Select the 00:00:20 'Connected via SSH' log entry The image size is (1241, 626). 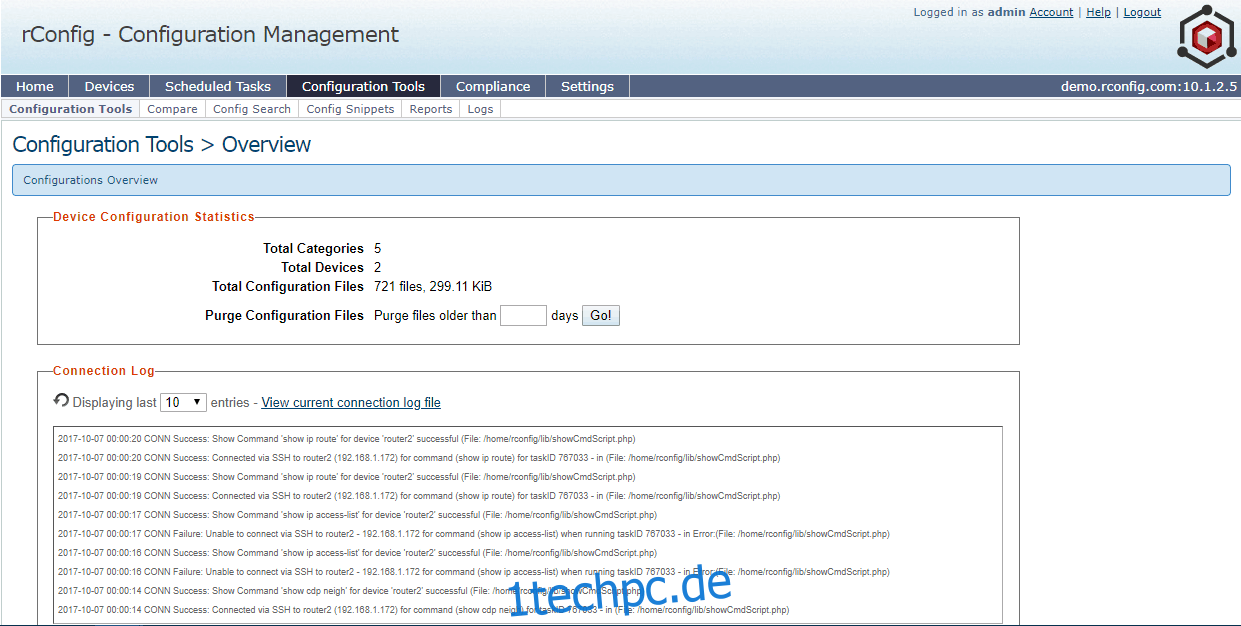click(x=419, y=458)
